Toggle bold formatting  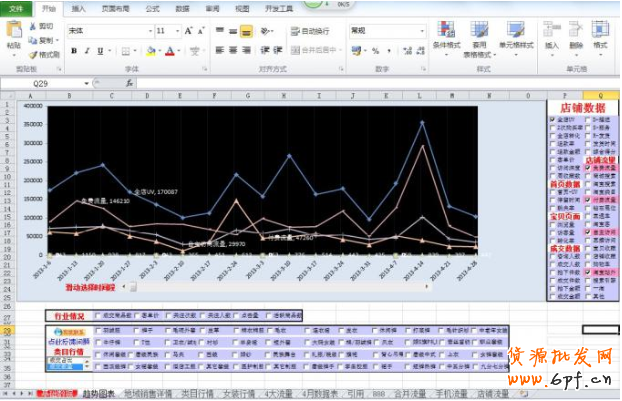click(x=73, y=49)
